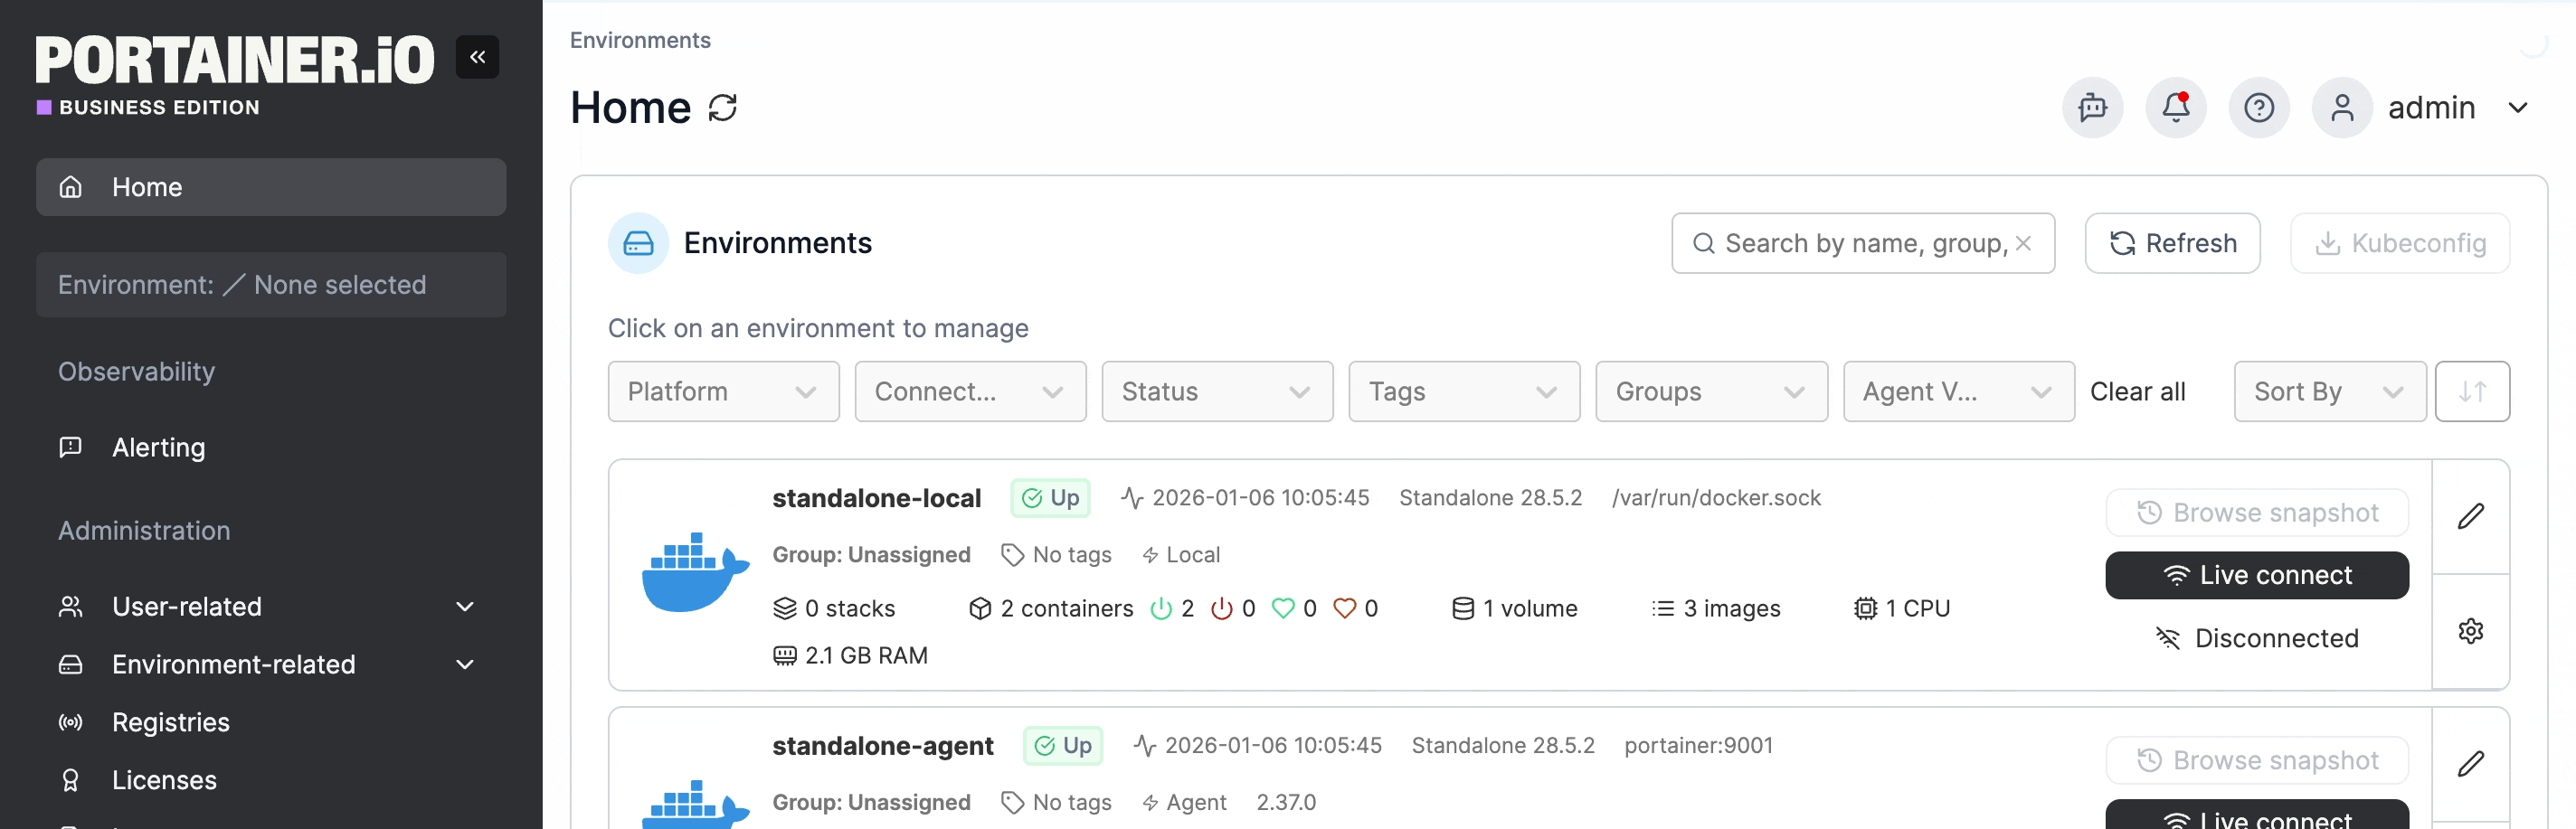Click the stacks icon on standalone-local
This screenshot has width=2576, height=829.
[x=785, y=608]
